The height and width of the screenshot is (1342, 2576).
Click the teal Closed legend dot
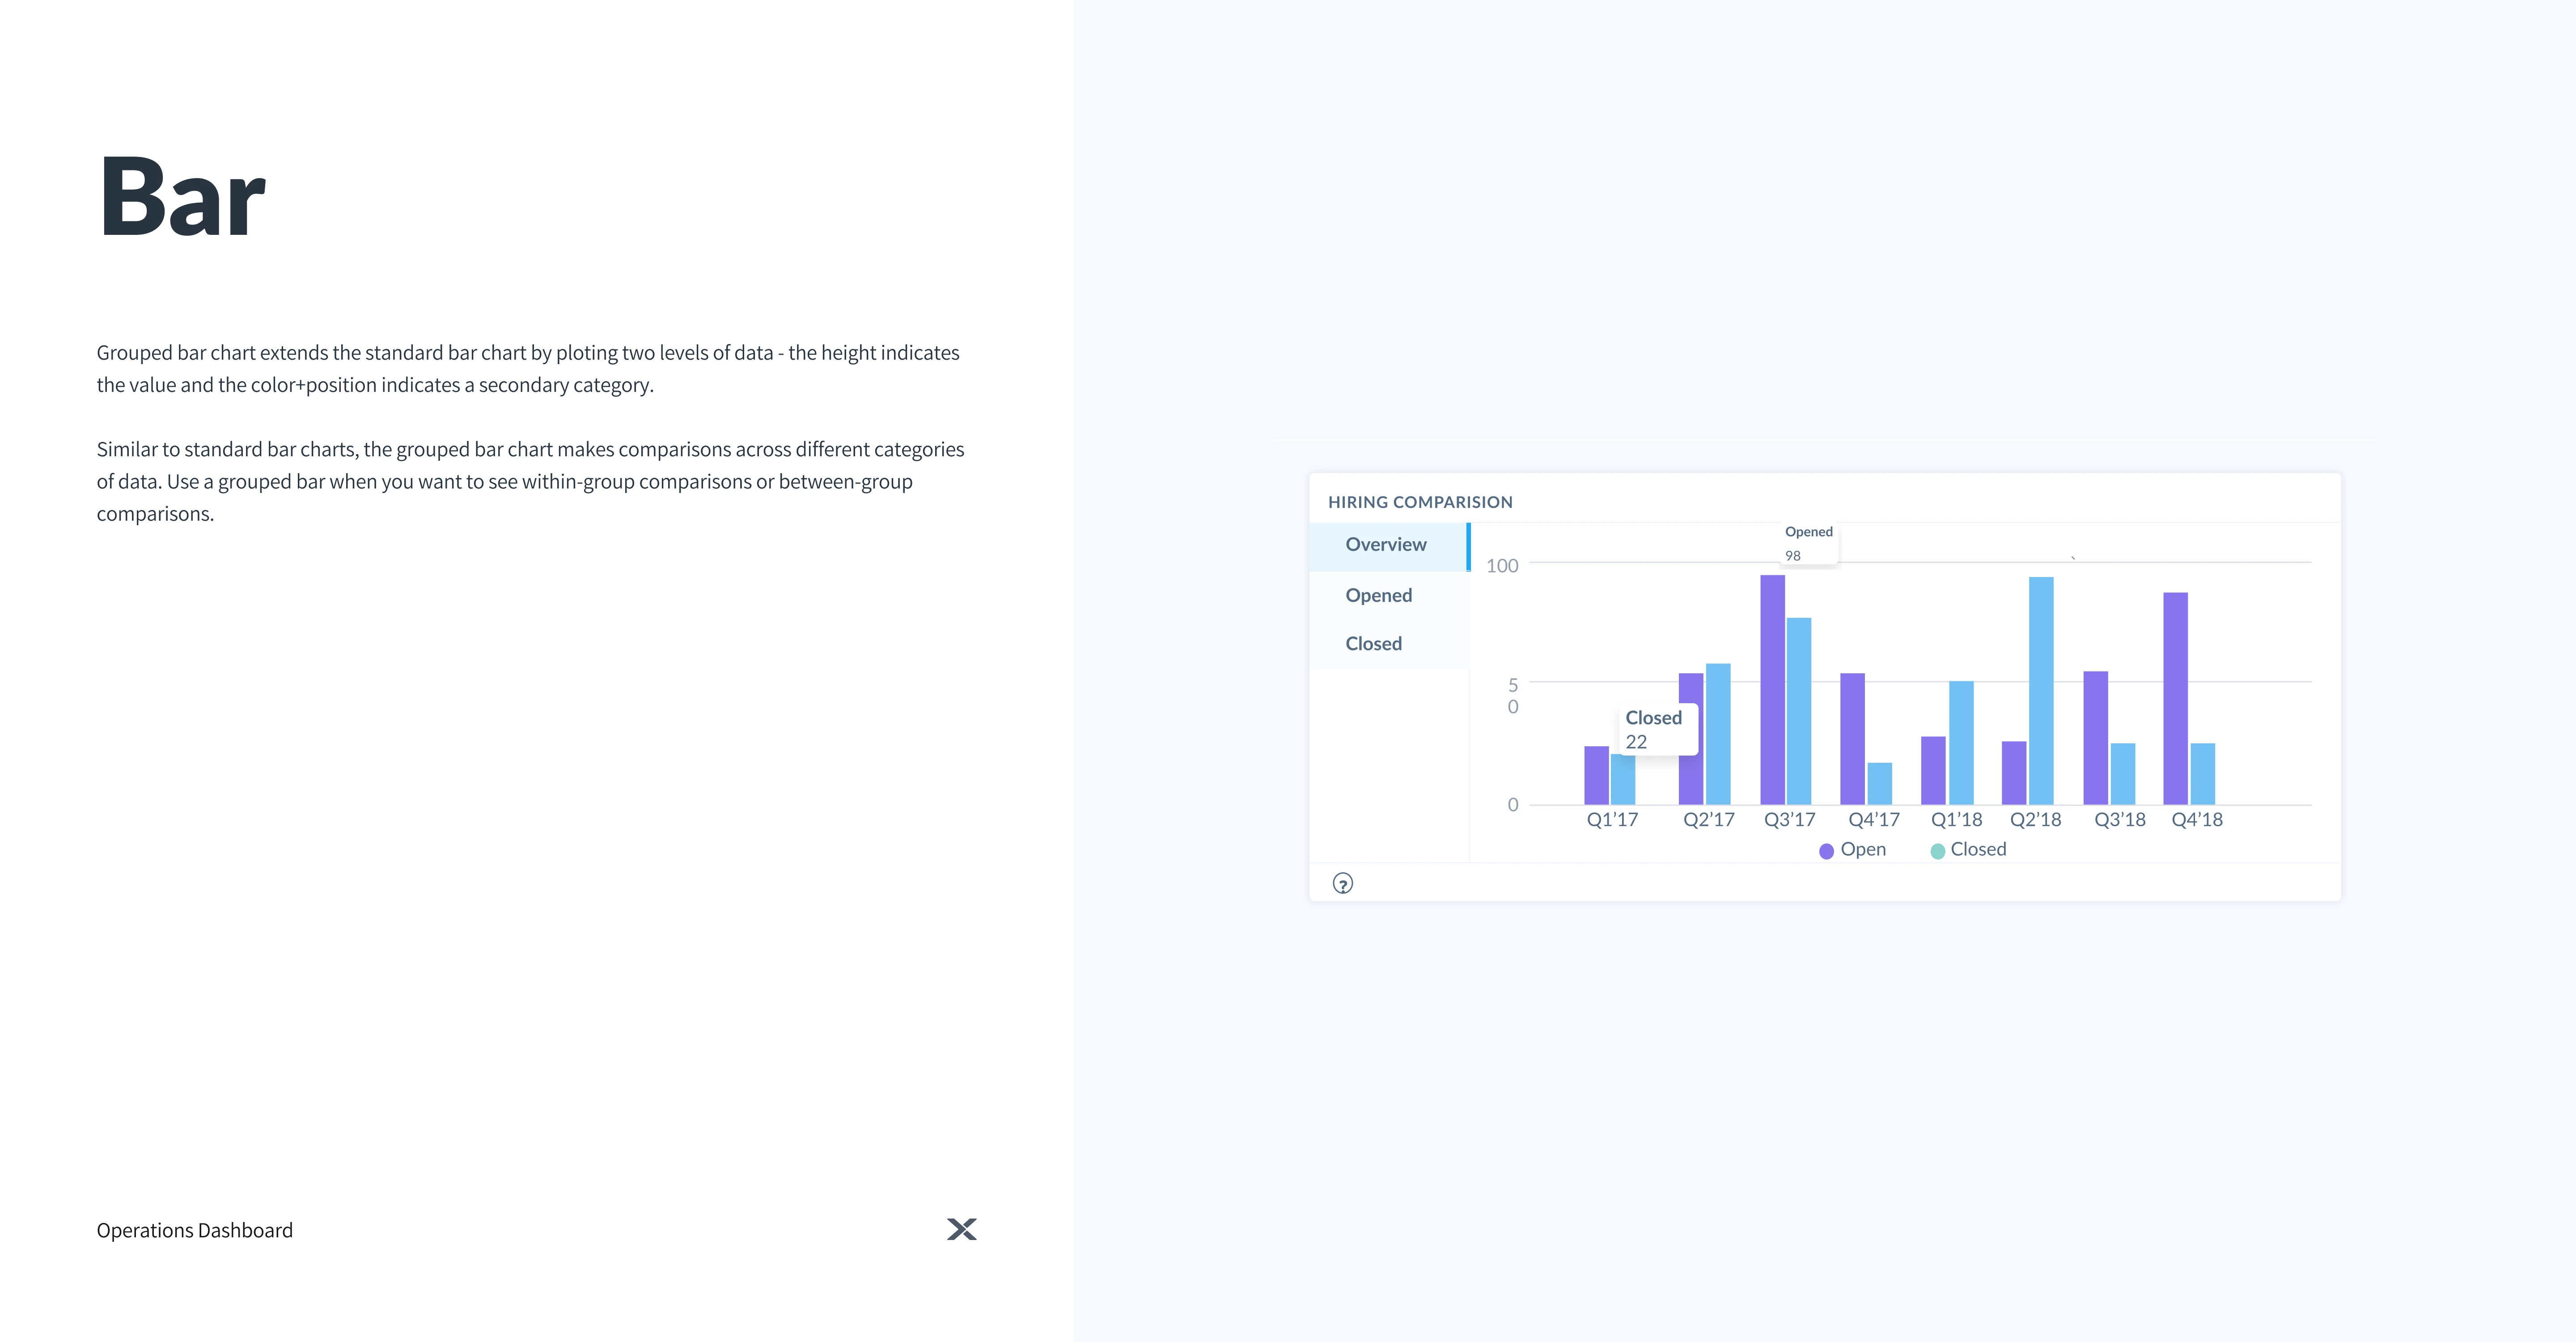coord(1937,851)
